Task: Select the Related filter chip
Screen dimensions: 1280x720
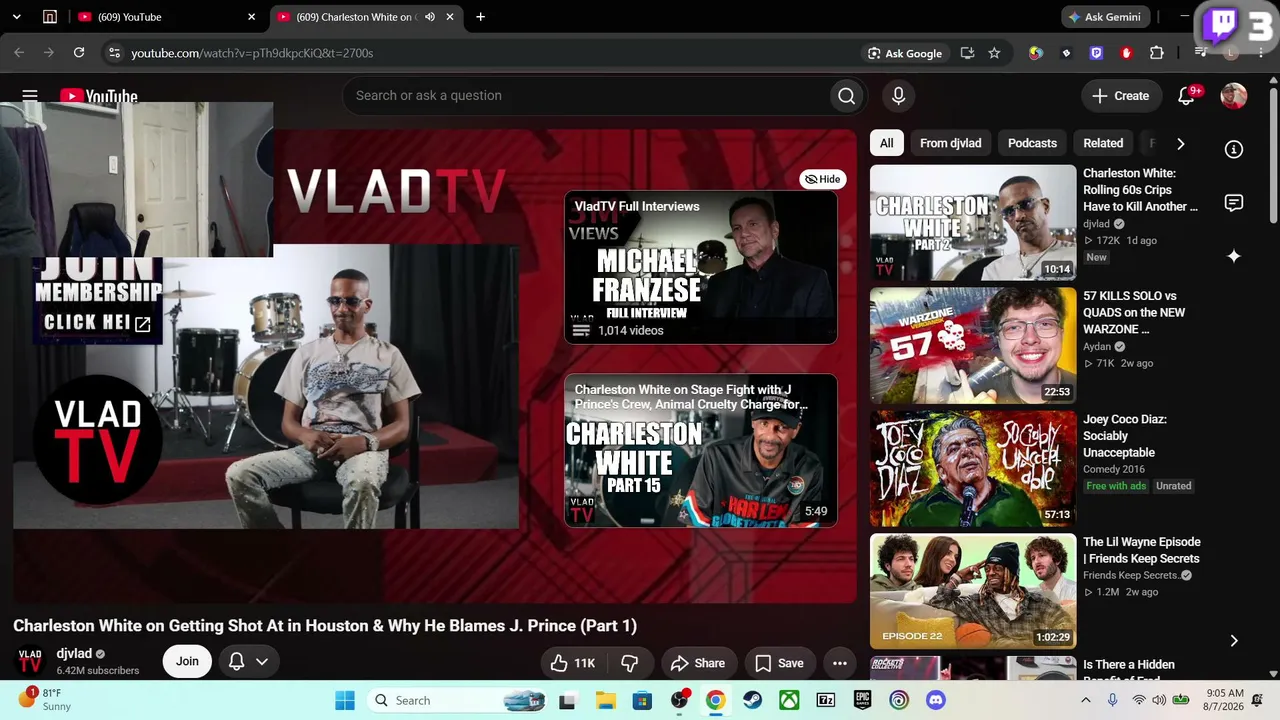Action: [1103, 143]
